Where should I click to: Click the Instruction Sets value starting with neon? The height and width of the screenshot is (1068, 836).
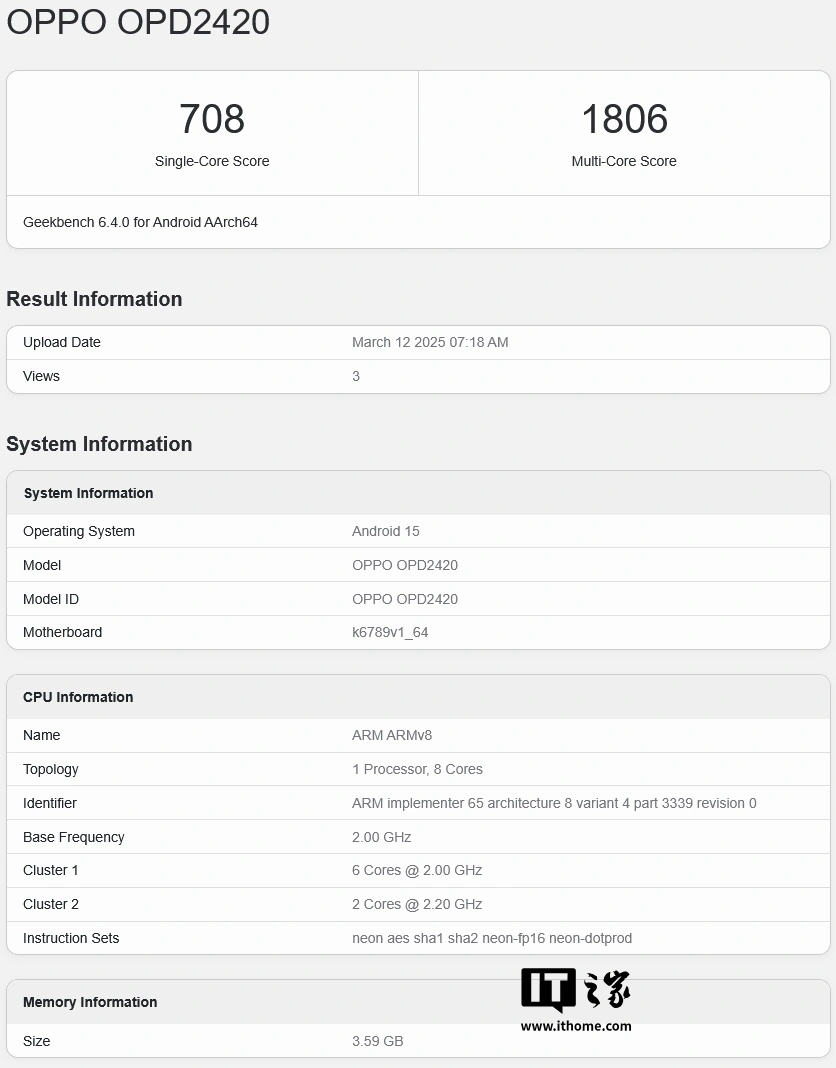[x=492, y=938]
